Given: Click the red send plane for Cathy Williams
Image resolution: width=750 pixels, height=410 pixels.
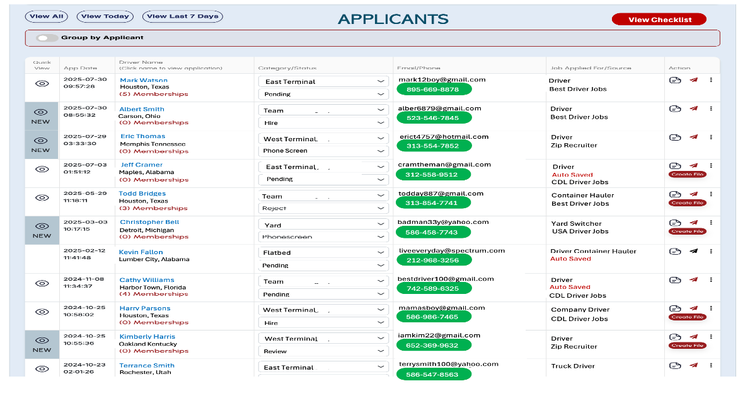Looking at the screenshot, I should tap(694, 279).
